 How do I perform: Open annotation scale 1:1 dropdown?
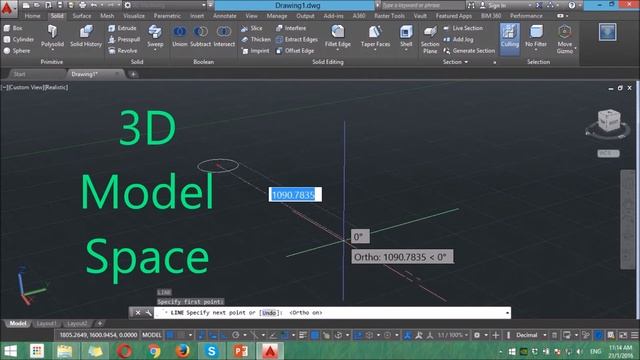point(452,335)
